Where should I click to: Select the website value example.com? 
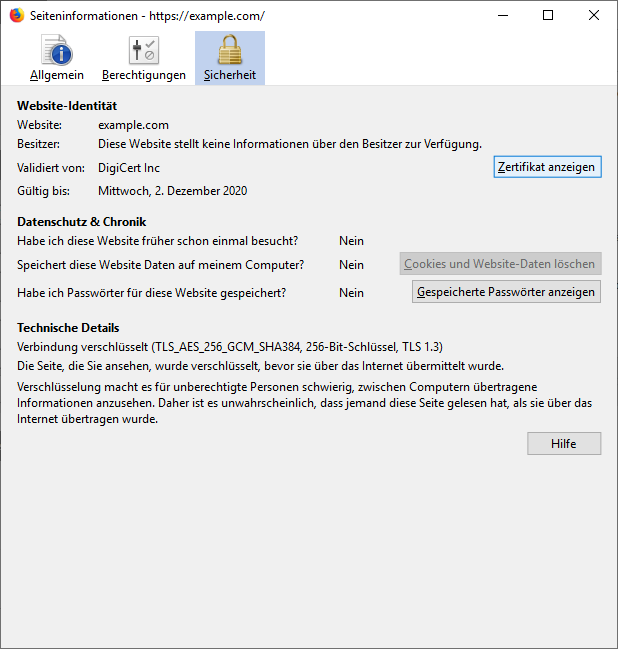click(133, 125)
